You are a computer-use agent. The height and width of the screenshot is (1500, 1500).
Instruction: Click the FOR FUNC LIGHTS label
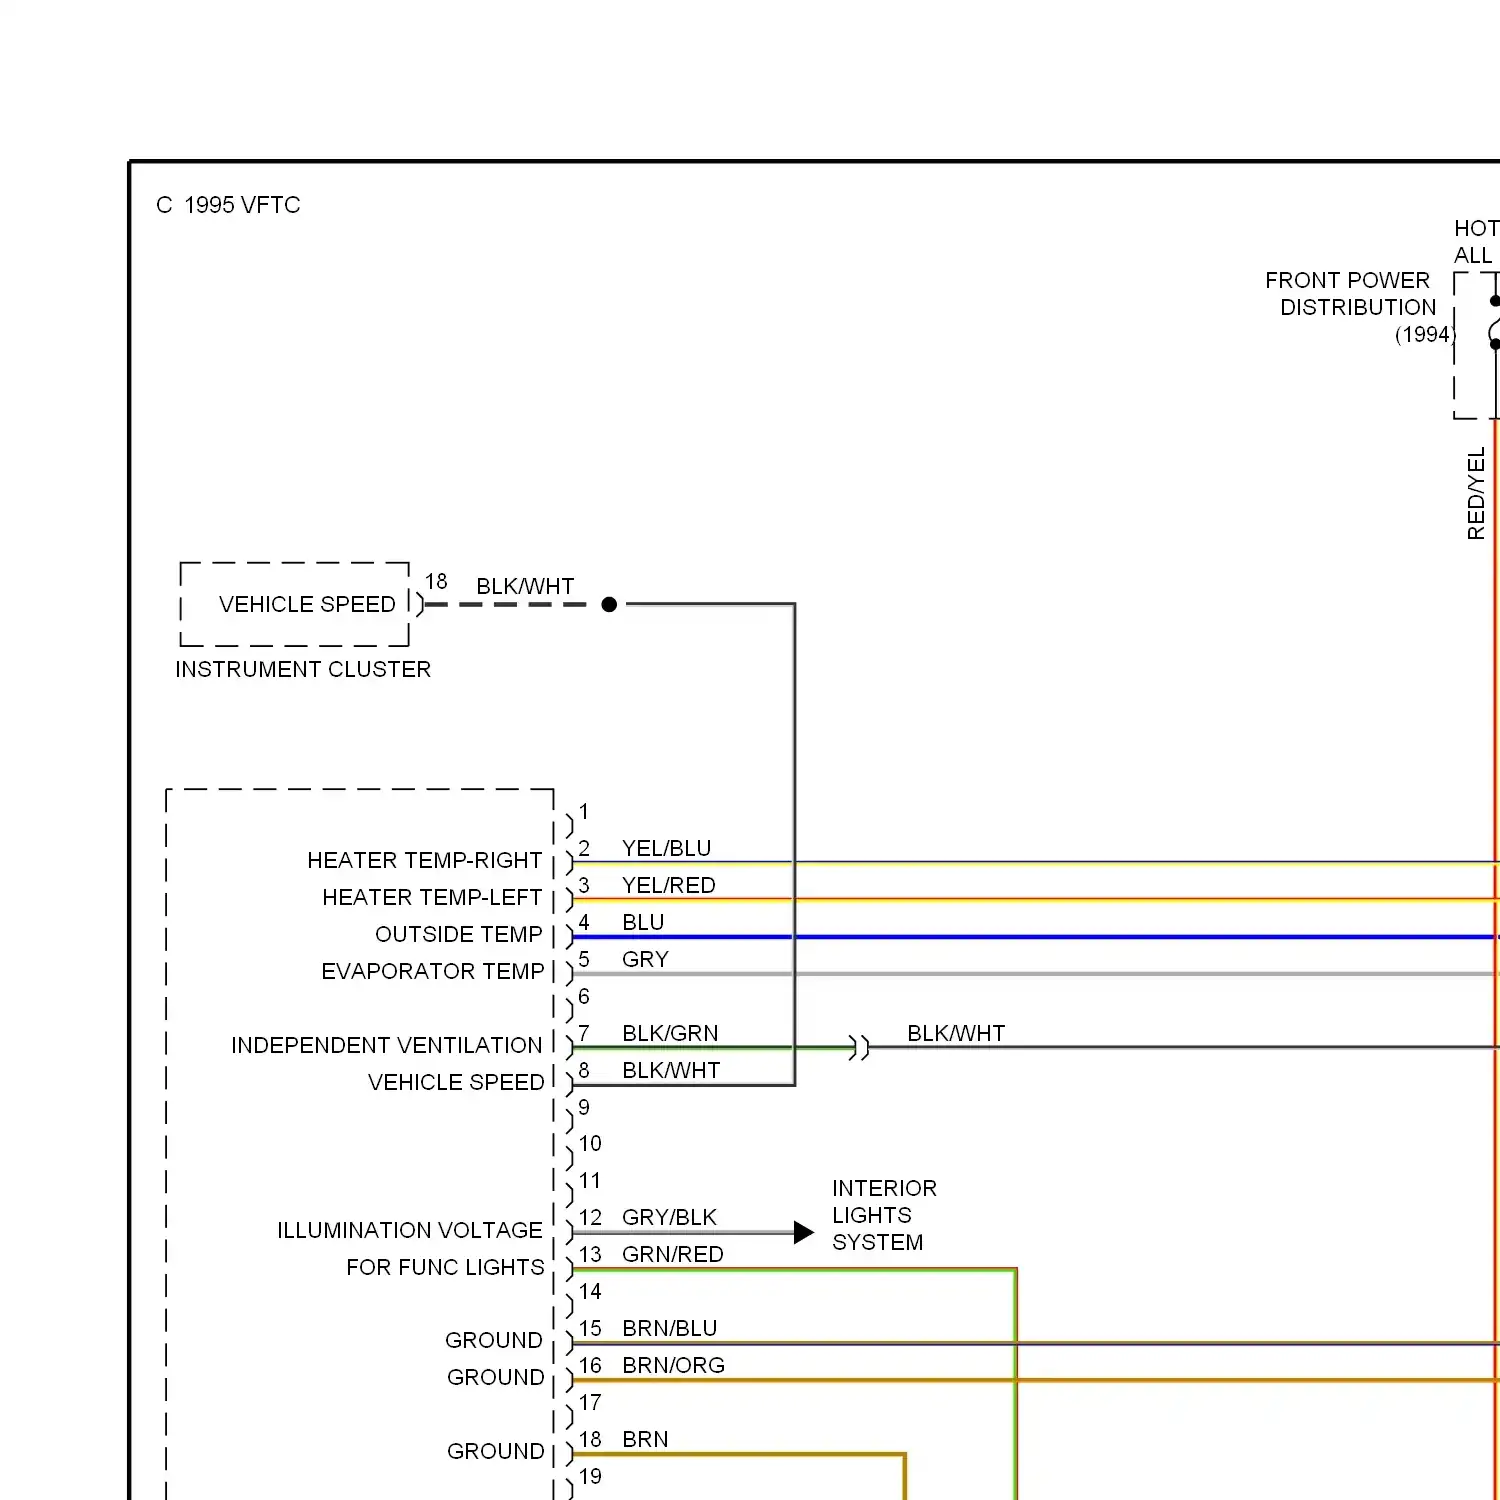point(446,1267)
